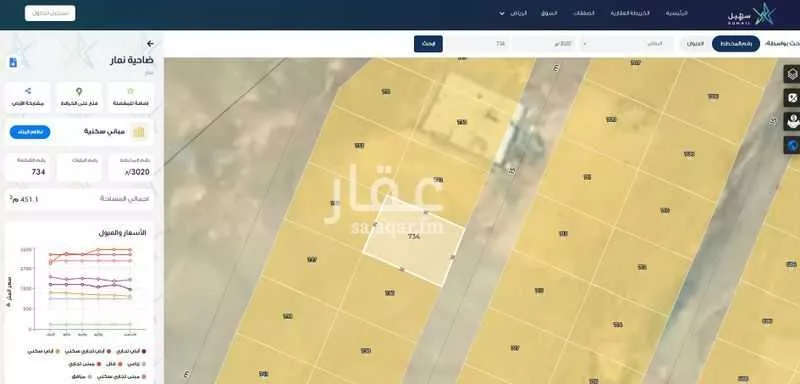
Task: Click the residential buildings label
Action: 105,132
